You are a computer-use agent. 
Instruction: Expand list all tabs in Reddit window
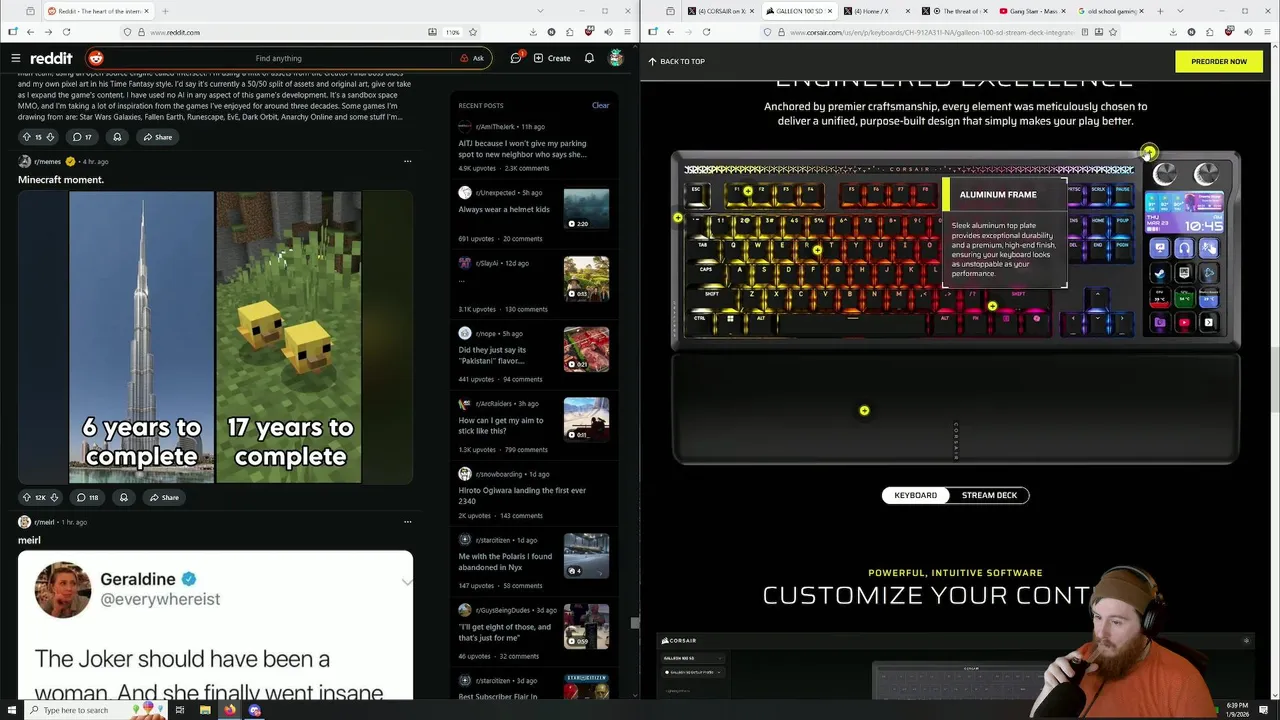(542, 11)
